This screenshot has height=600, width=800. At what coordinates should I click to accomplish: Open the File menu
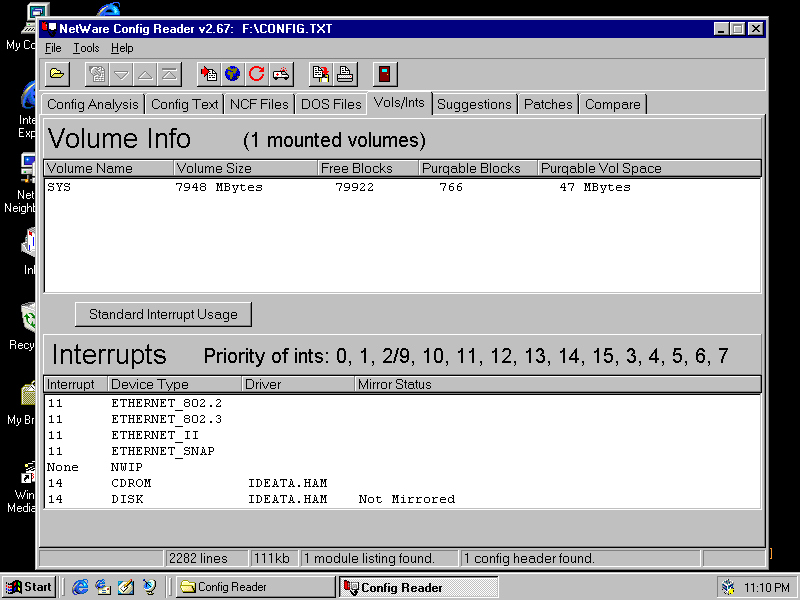click(53, 48)
